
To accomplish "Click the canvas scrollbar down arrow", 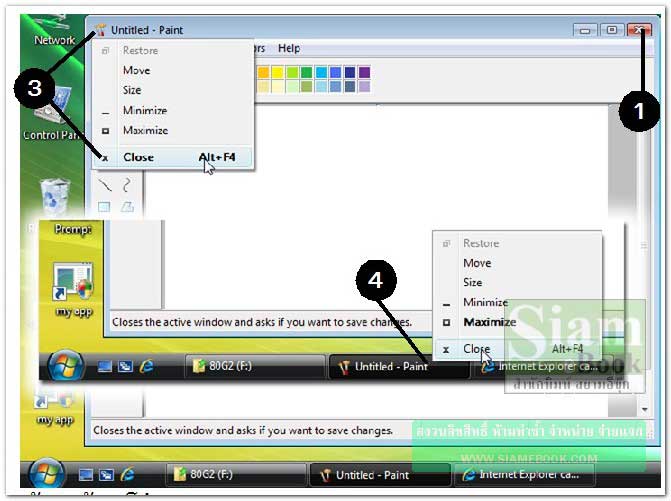I will click(644, 410).
